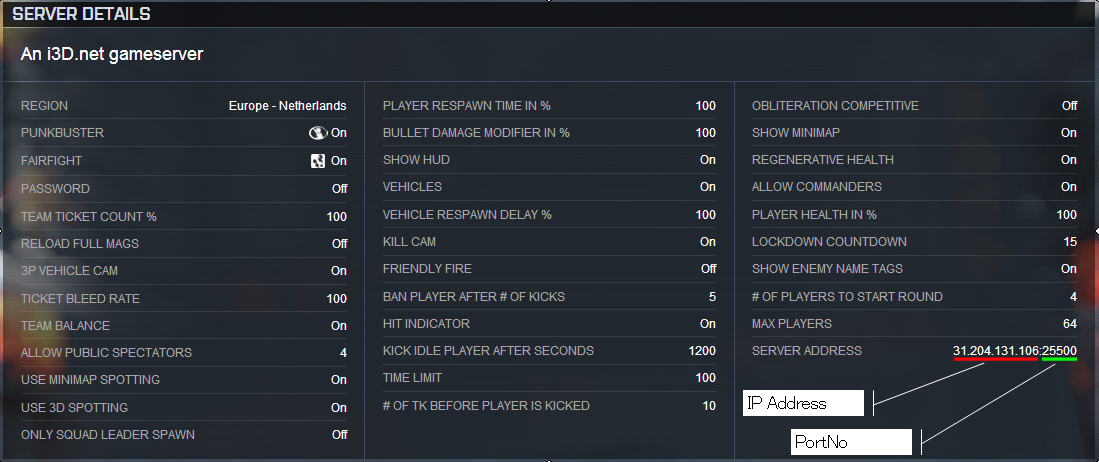Select the Only Squad Leader Spawn row
Image resolution: width=1099 pixels, height=462 pixels.
(184, 435)
